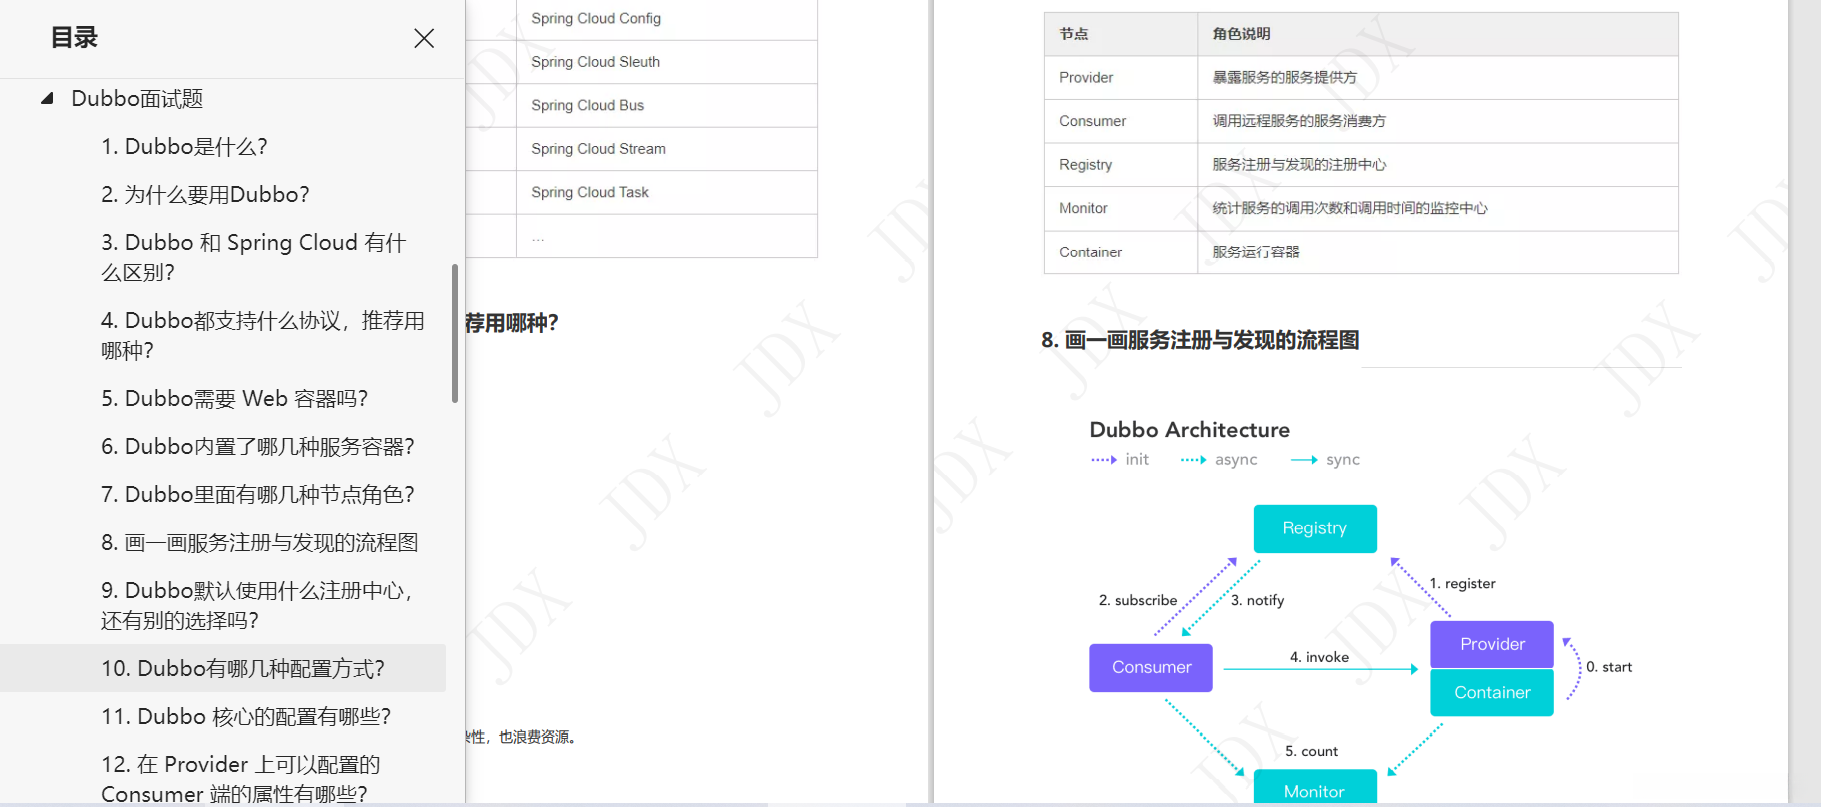Click the 统计服务的调用次数 monitor description
The image size is (1821, 807).
1350,208
